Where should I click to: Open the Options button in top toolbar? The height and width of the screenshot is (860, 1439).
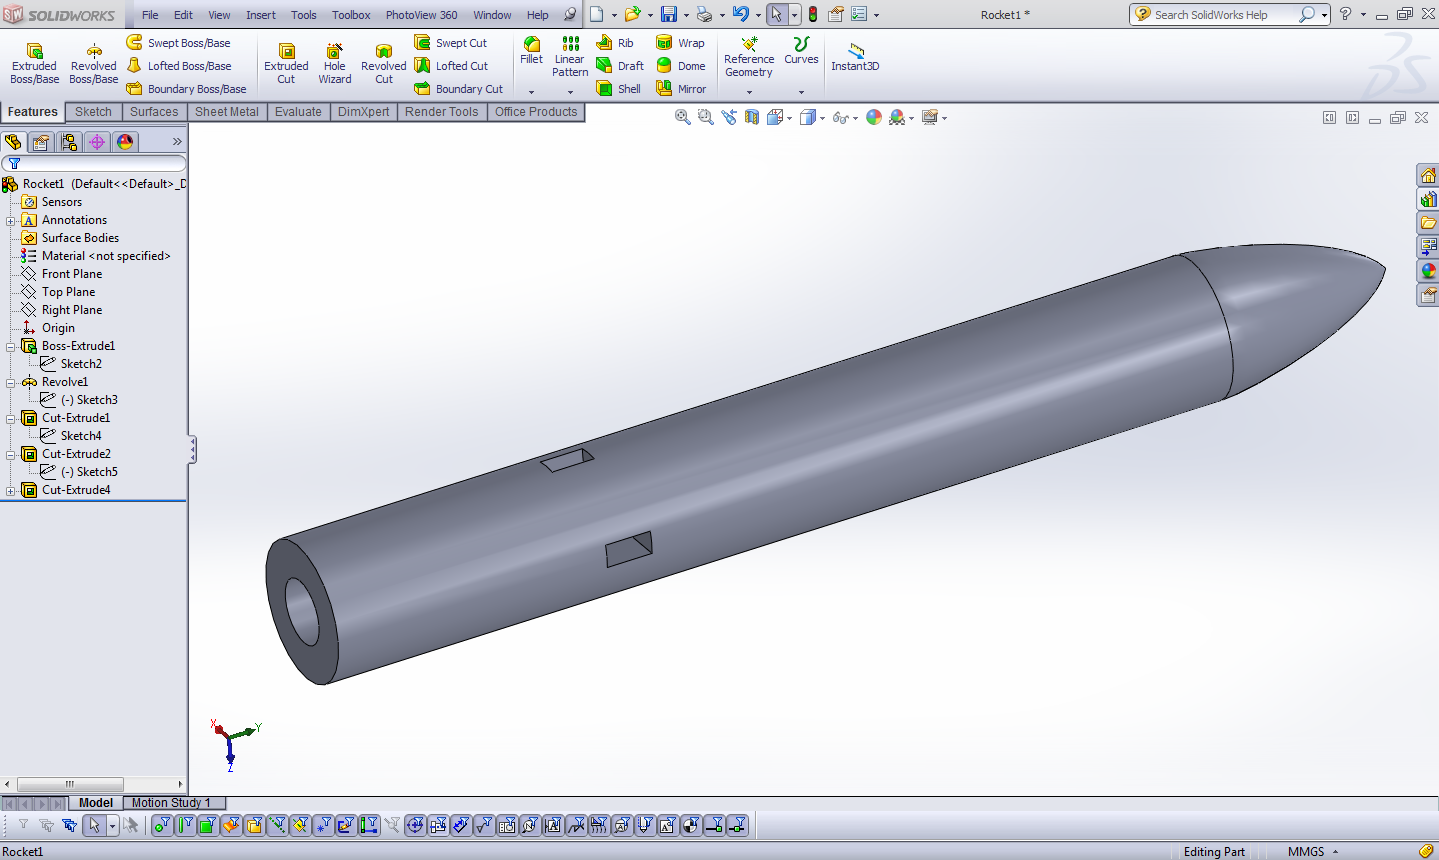(859, 14)
